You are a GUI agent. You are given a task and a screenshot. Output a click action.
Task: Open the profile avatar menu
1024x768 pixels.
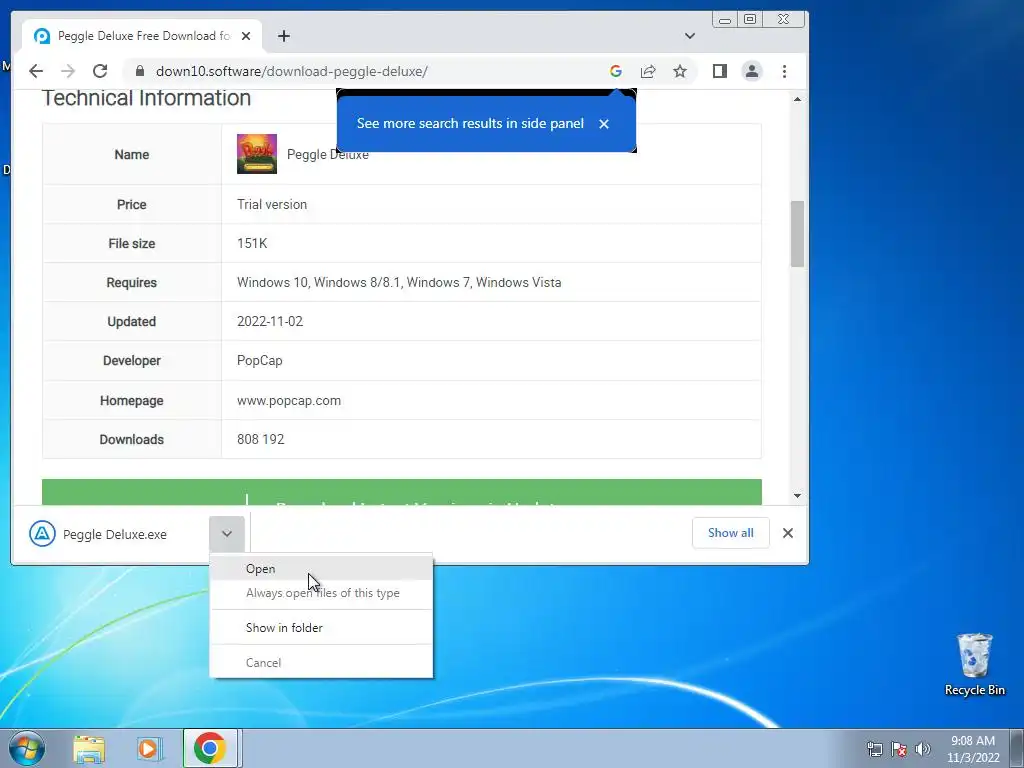pyautogui.click(x=752, y=71)
